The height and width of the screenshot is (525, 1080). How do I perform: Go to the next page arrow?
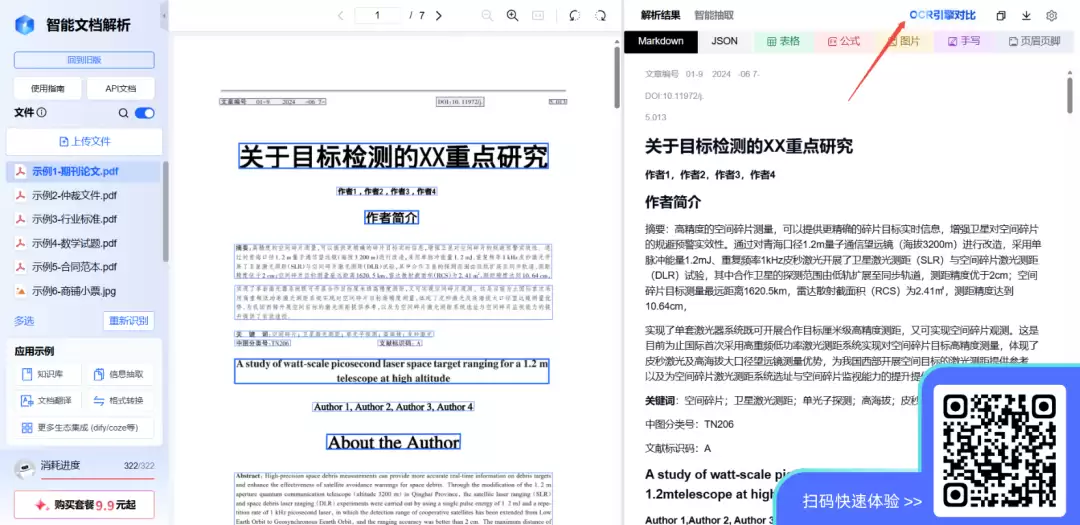(x=439, y=15)
